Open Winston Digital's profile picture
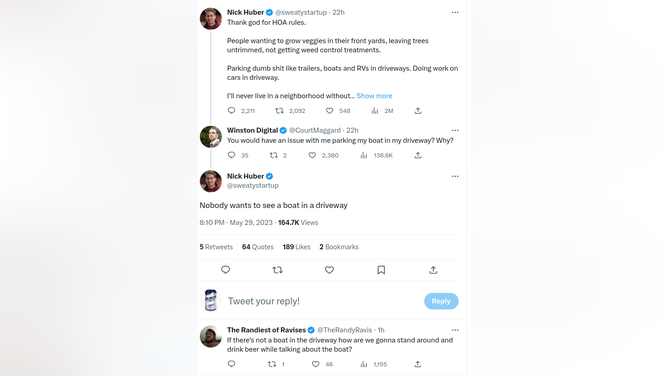The height and width of the screenshot is (376, 668). (x=211, y=137)
